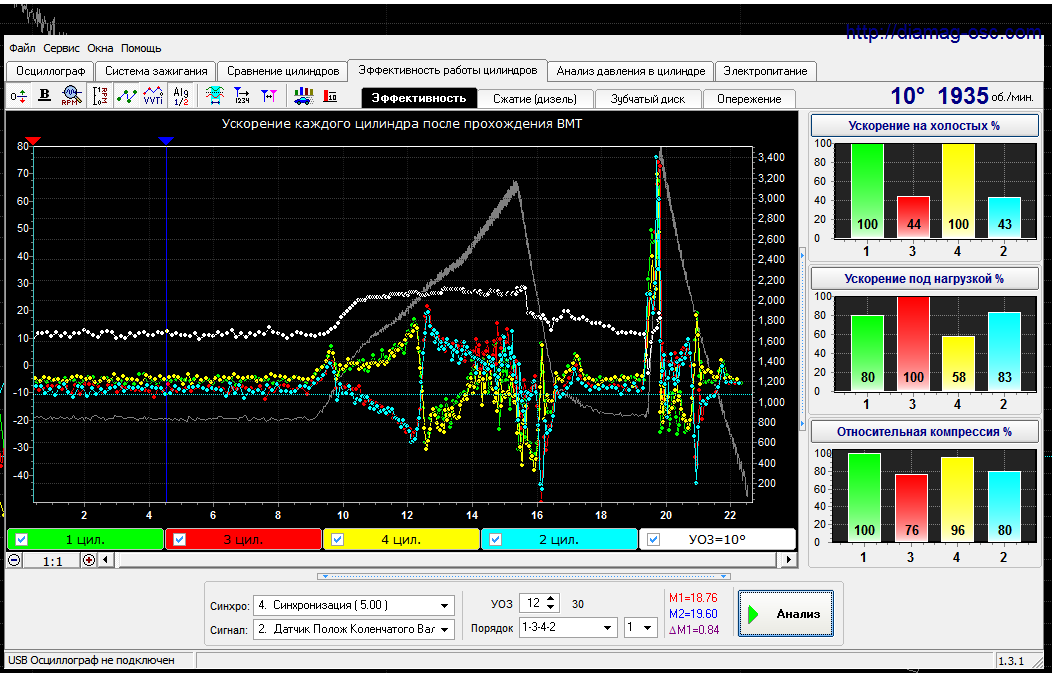Toggle 2 цил. checkbox

pyautogui.click(x=496, y=540)
